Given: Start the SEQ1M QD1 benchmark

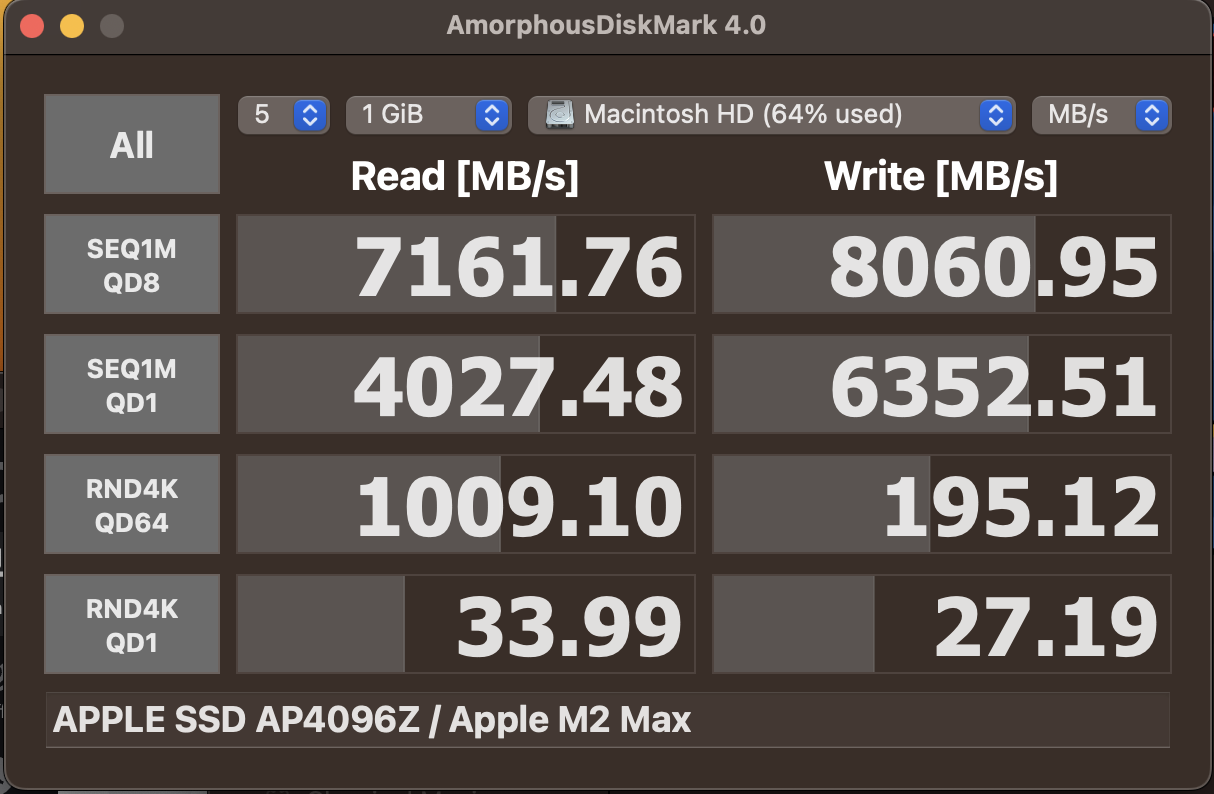Looking at the screenshot, I should (x=131, y=383).
